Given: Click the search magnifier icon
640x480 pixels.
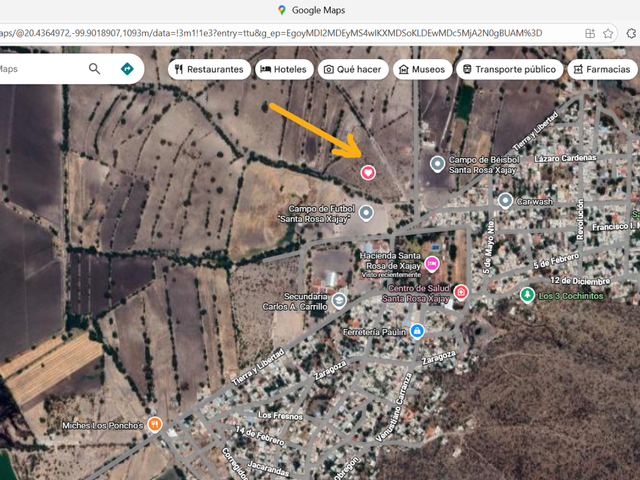Looking at the screenshot, I should click(x=94, y=69).
